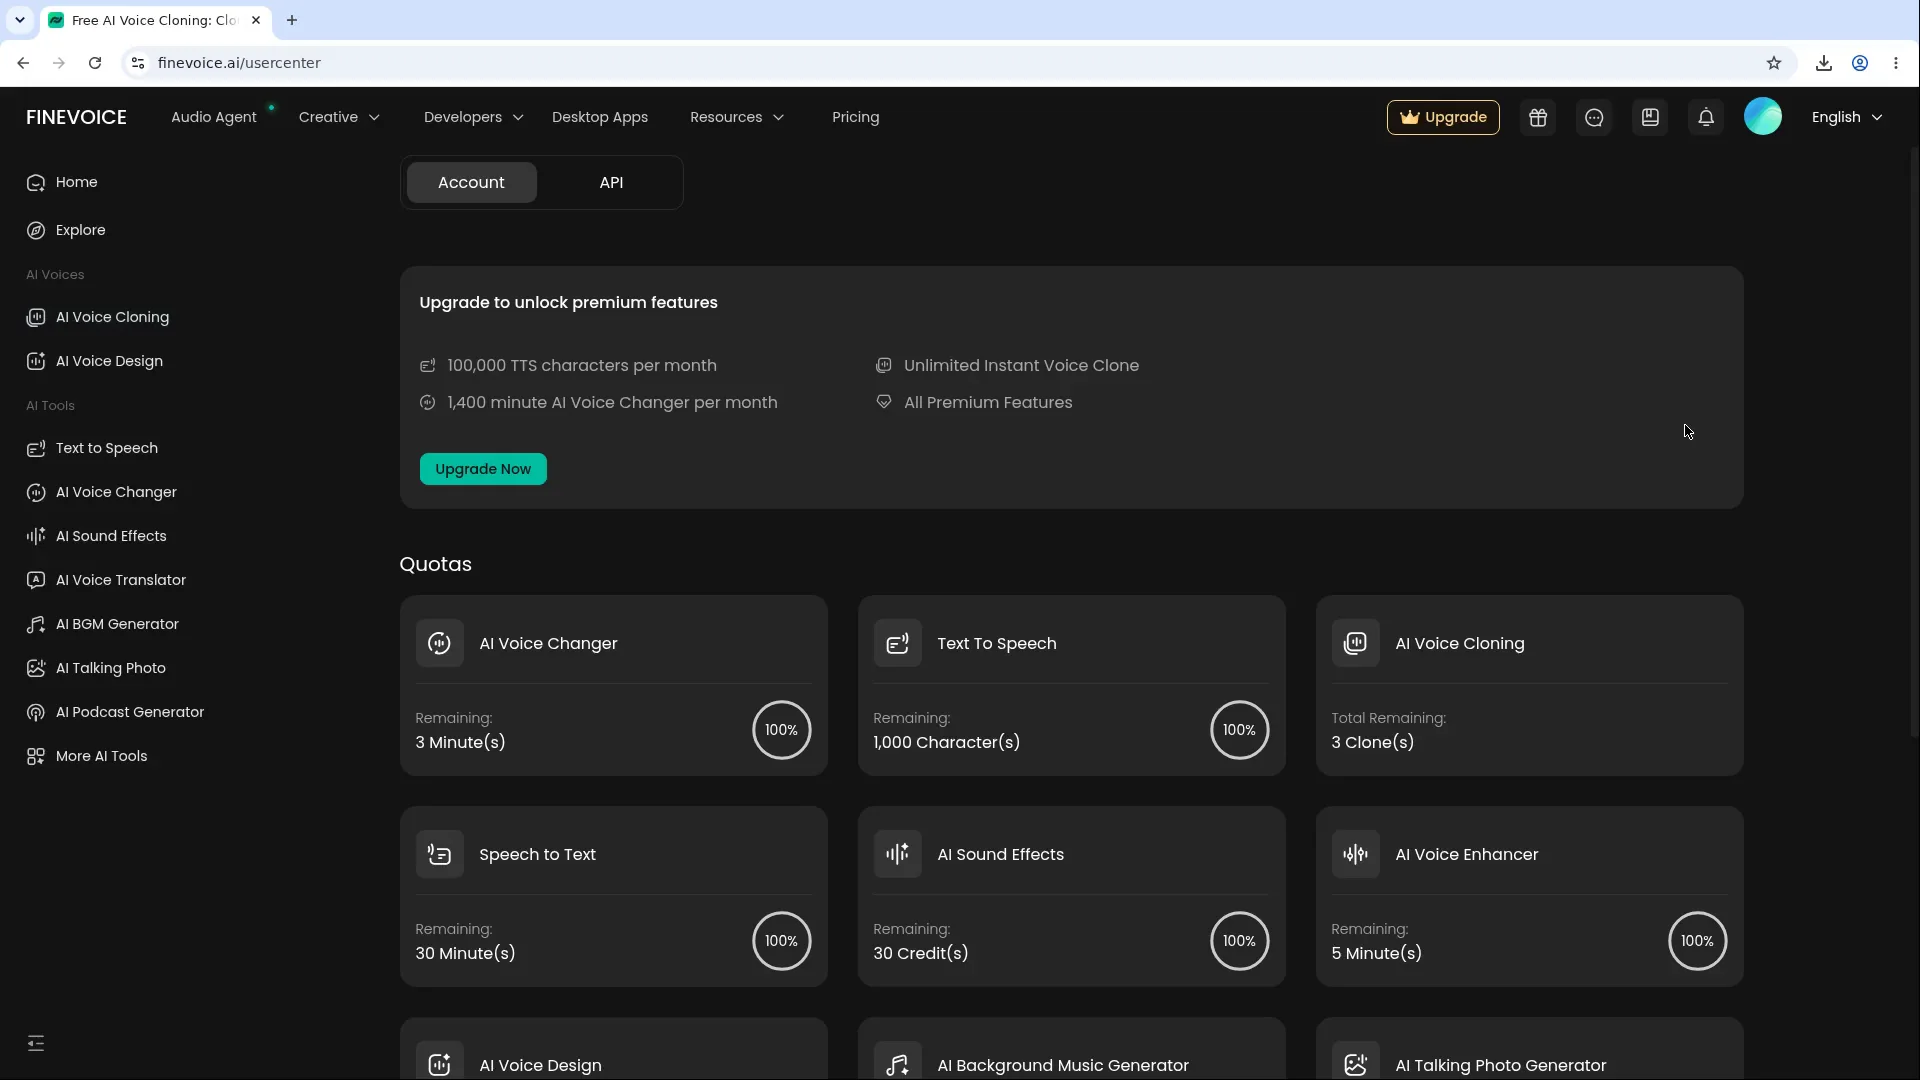This screenshot has width=1920, height=1080.
Task: Open AI Talking Photo in sidebar
Action: click(96, 668)
